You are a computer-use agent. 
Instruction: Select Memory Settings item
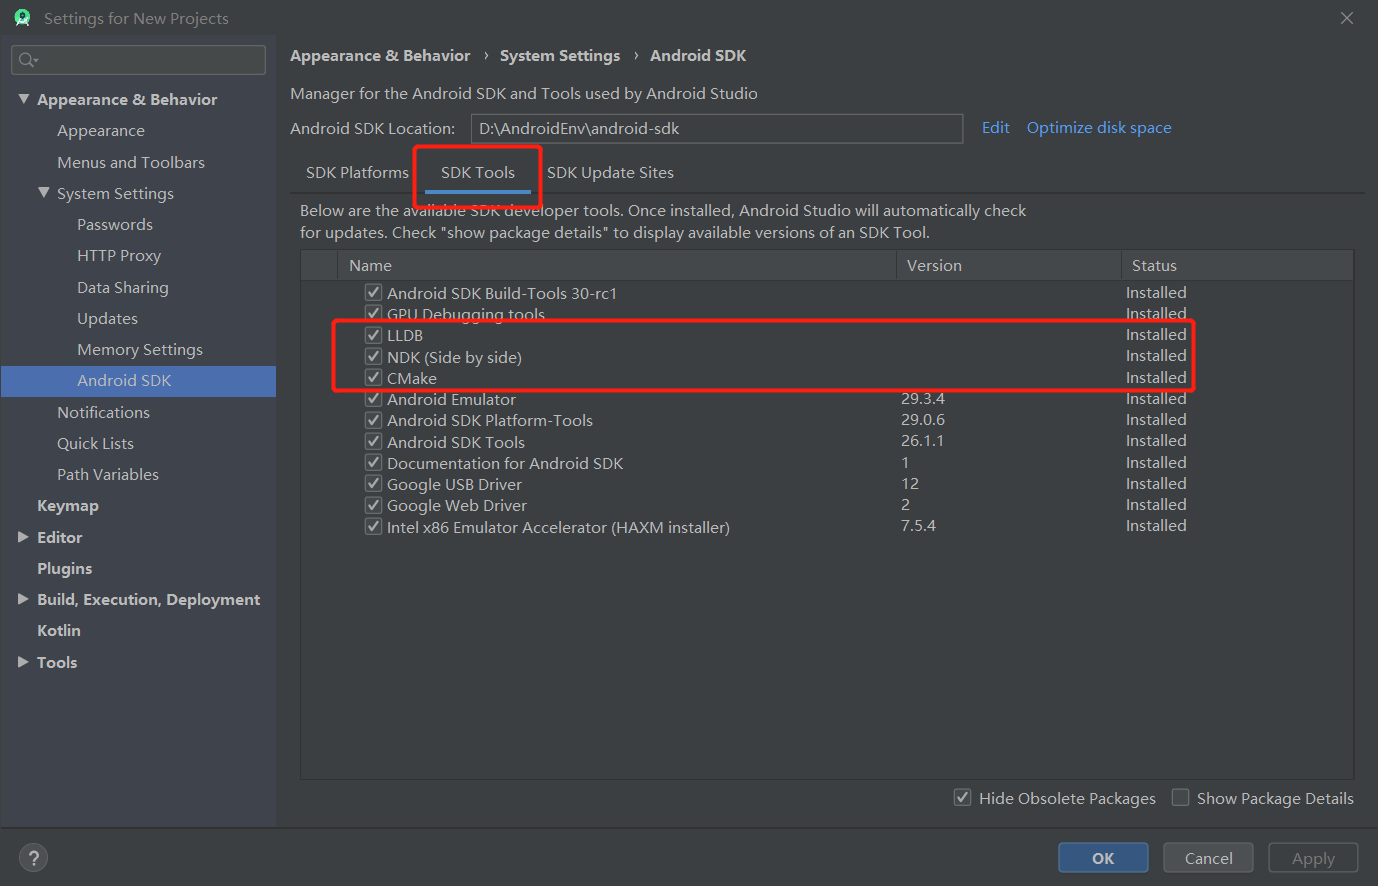point(140,350)
